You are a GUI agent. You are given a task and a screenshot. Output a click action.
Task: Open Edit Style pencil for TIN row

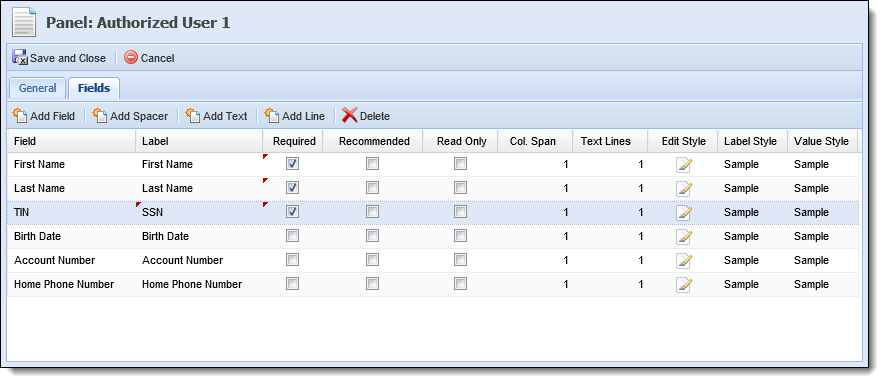[683, 213]
